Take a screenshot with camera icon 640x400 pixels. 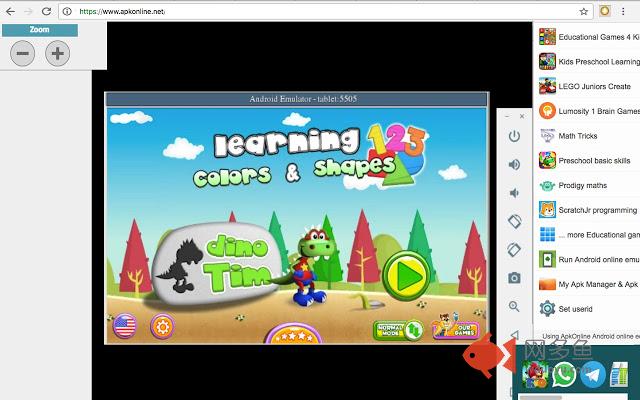coord(514,278)
